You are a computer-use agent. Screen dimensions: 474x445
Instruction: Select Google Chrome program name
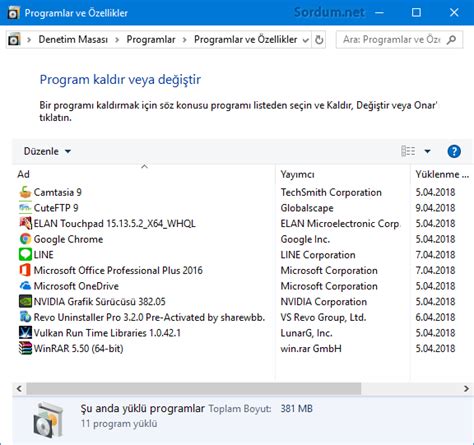(x=68, y=239)
